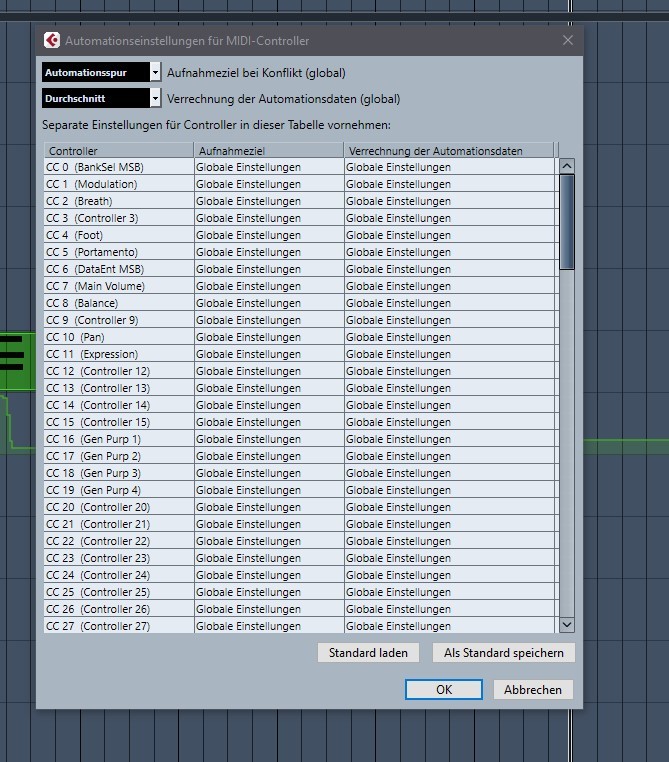The image size is (669, 762).
Task: Click the Controller column header
Action: click(x=118, y=150)
